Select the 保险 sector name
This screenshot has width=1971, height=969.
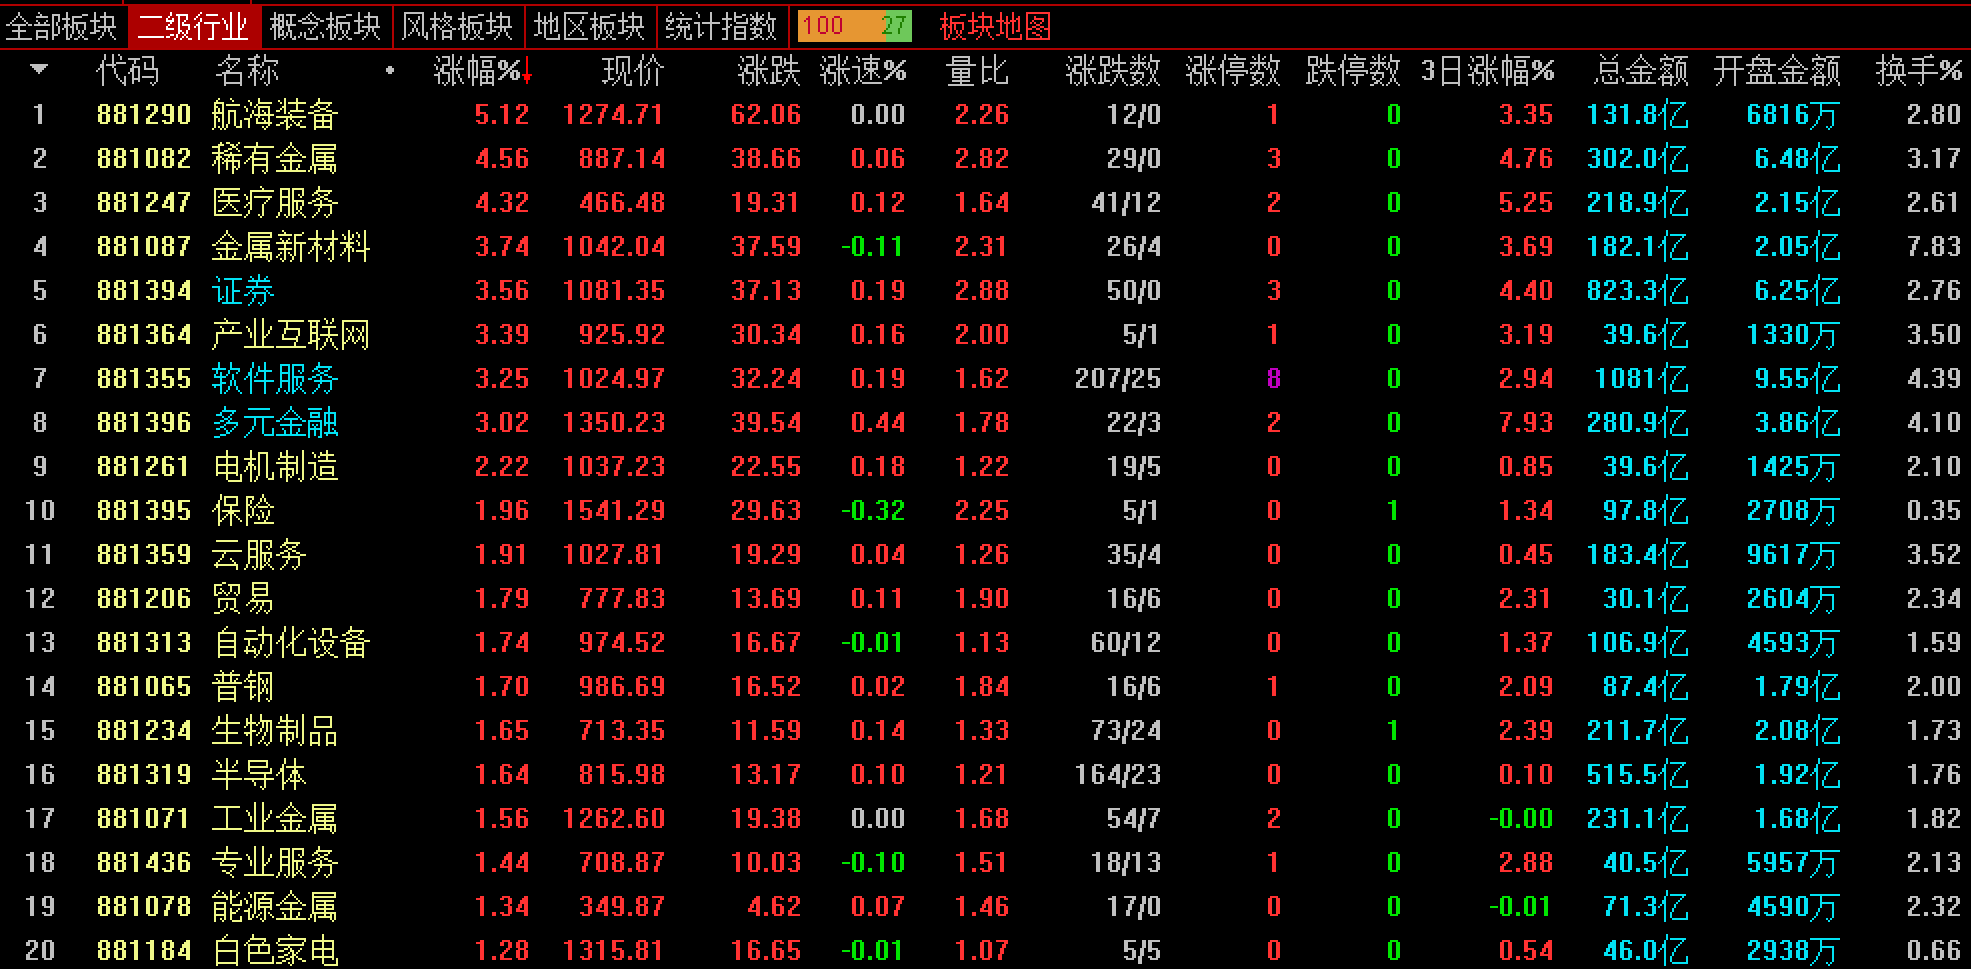coord(243,511)
